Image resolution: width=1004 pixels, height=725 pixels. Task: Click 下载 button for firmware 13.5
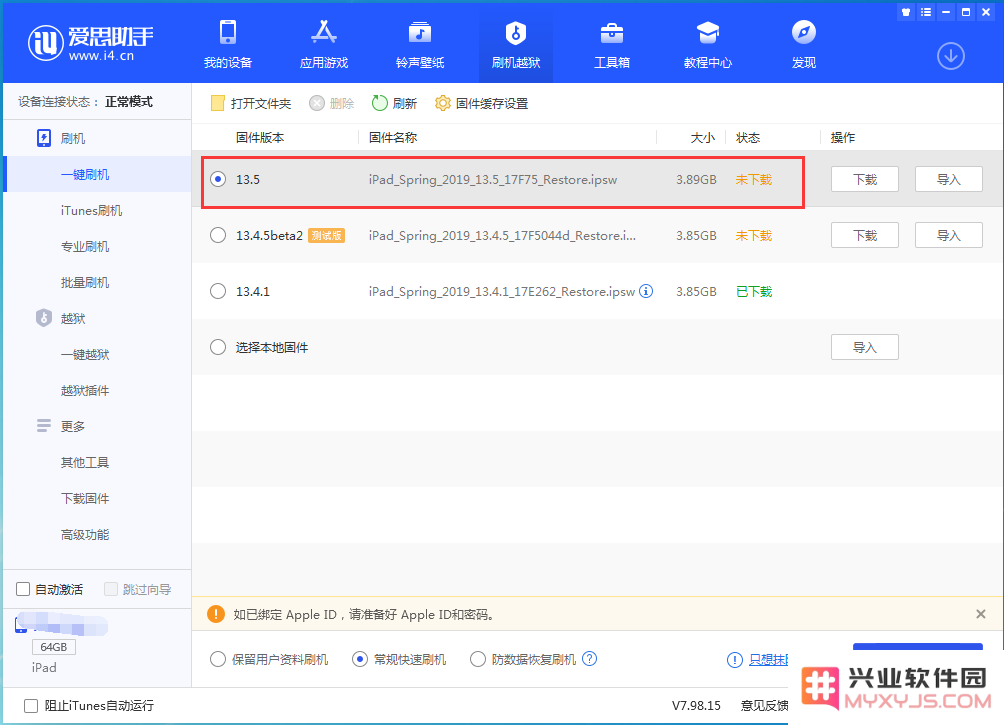coord(864,179)
